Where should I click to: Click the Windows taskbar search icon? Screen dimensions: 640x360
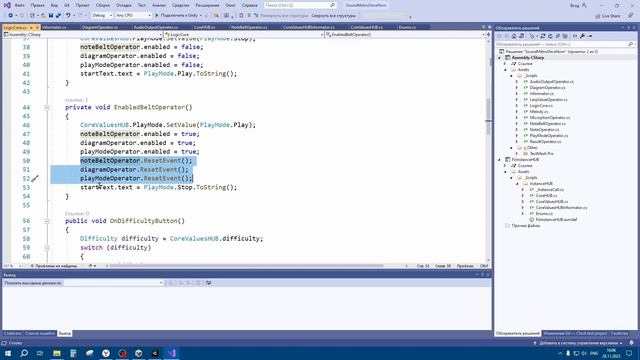point(24,353)
